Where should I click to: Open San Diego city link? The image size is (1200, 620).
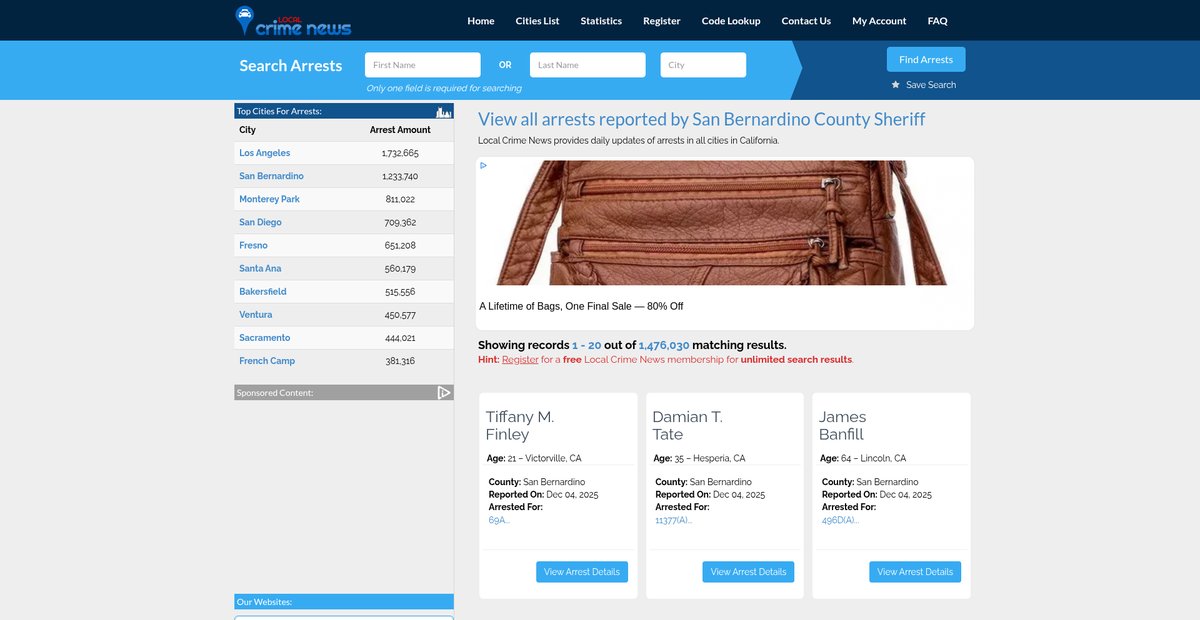(x=260, y=222)
